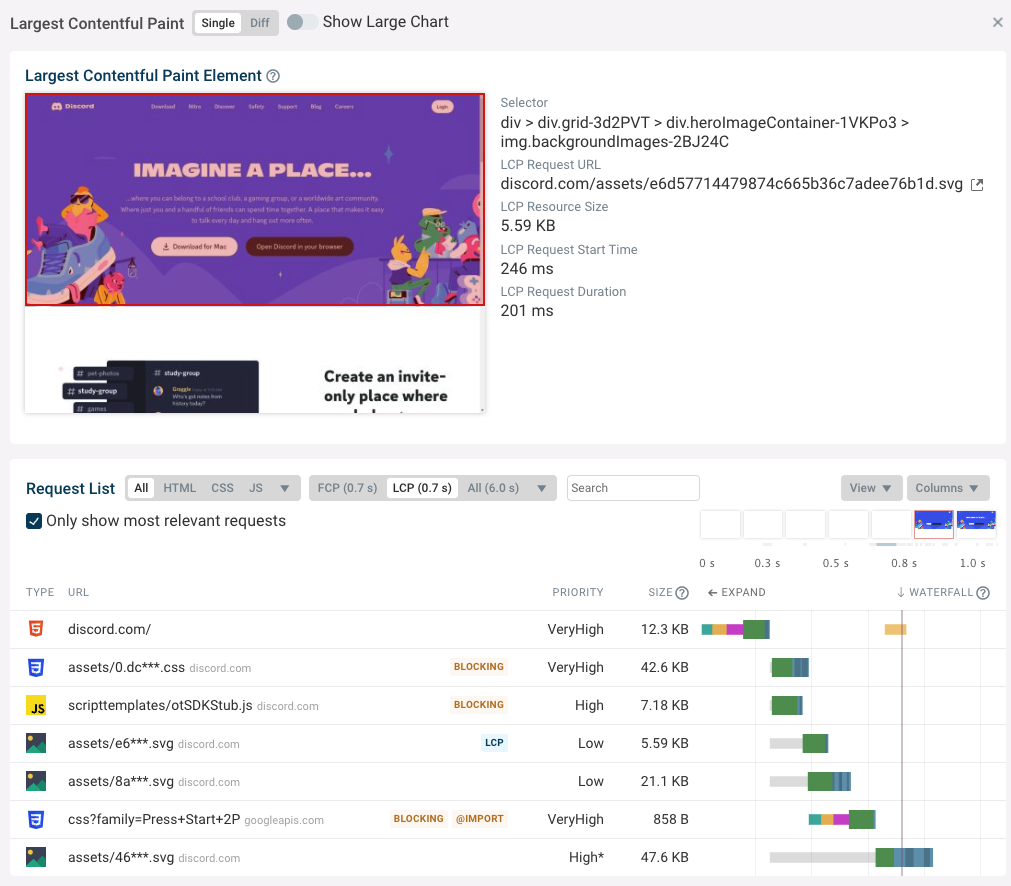The height and width of the screenshot is (886, 1011).
Task: Open the Waterfall column help icon
Action: (983, 593)
